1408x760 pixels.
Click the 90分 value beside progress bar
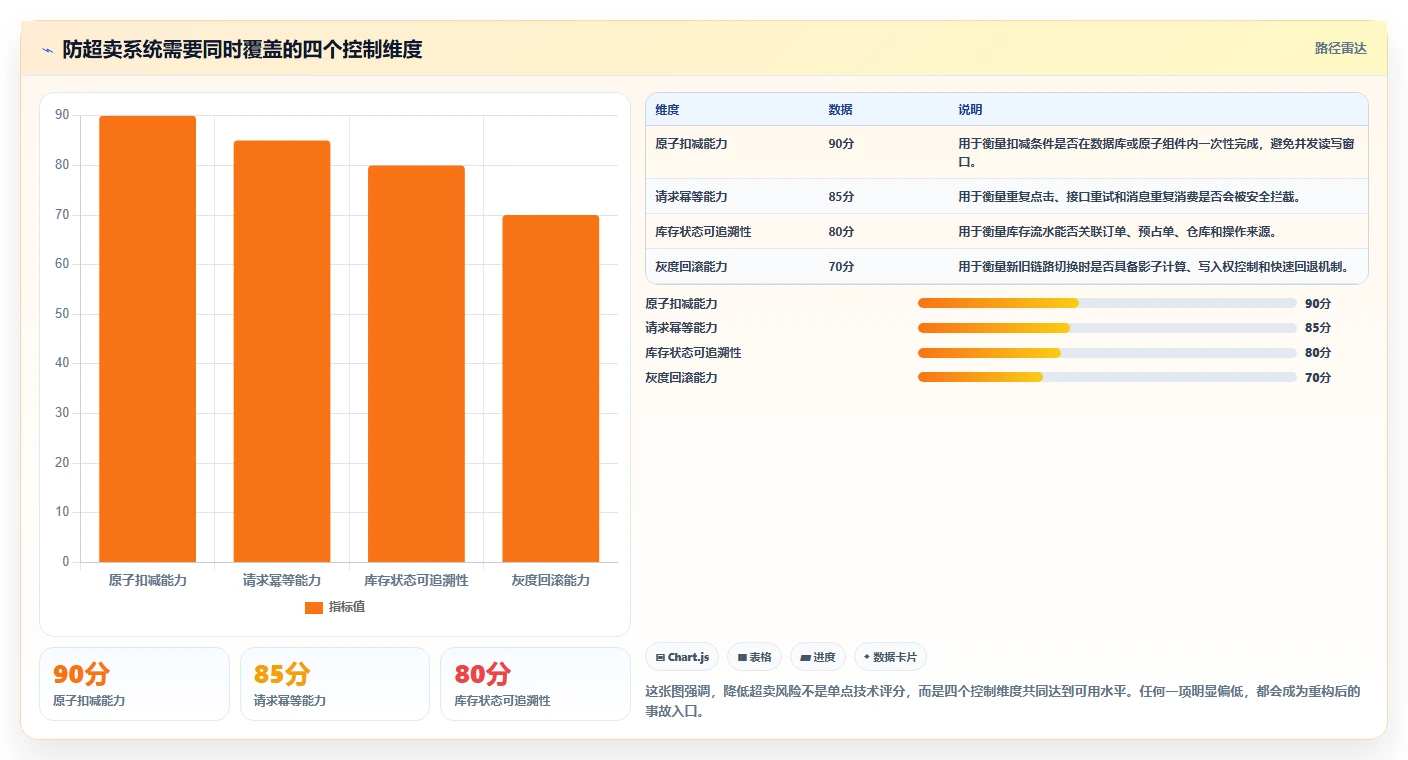(1318, 303)
